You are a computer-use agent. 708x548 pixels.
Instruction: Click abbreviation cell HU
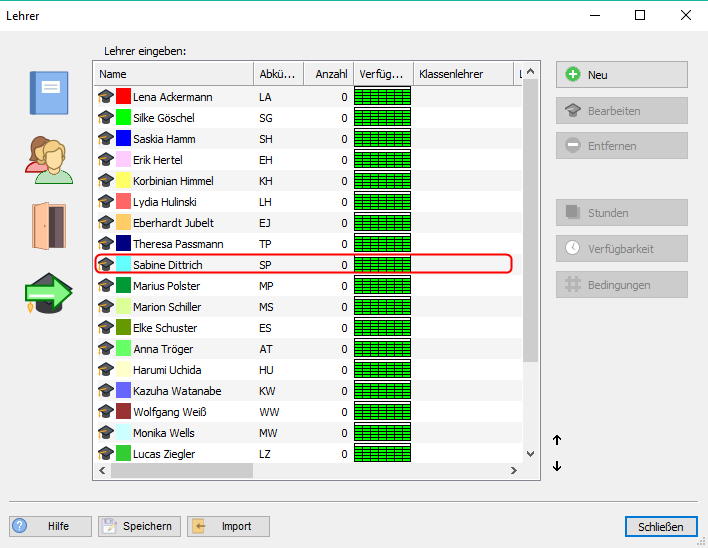266,370
